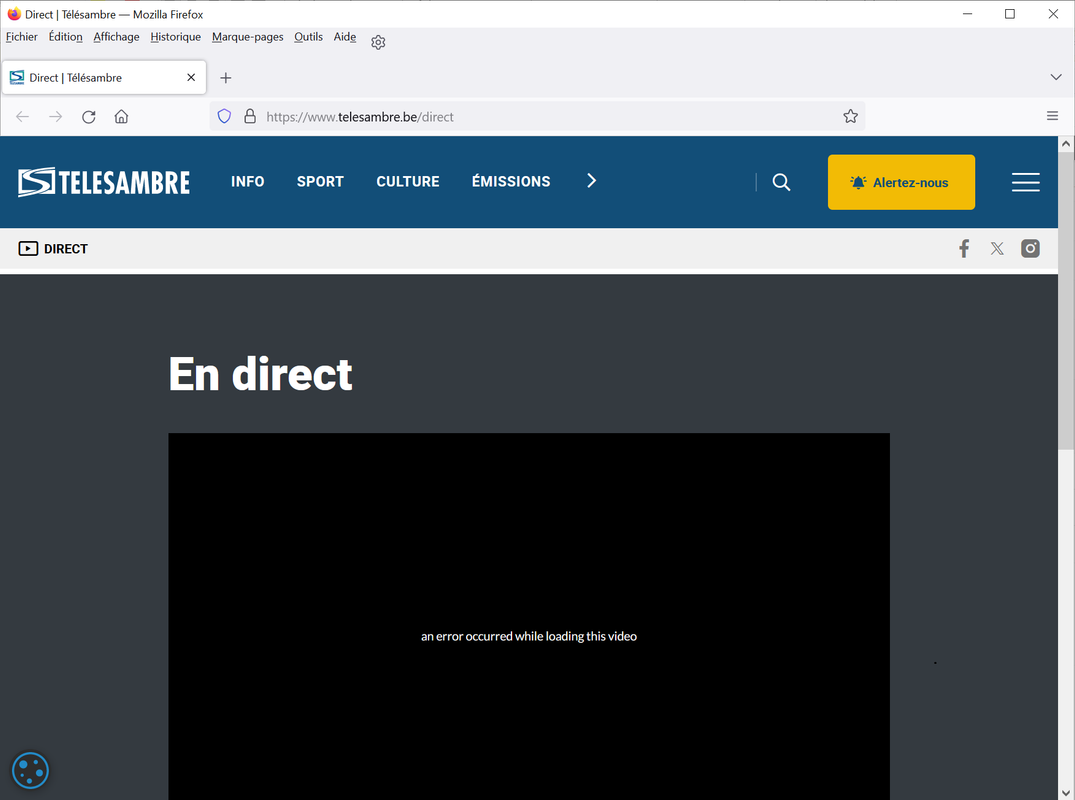The height and width of the screenshot is (800, 1075).
Task: Click the scrollbar up arrow
Action: 1065,143
